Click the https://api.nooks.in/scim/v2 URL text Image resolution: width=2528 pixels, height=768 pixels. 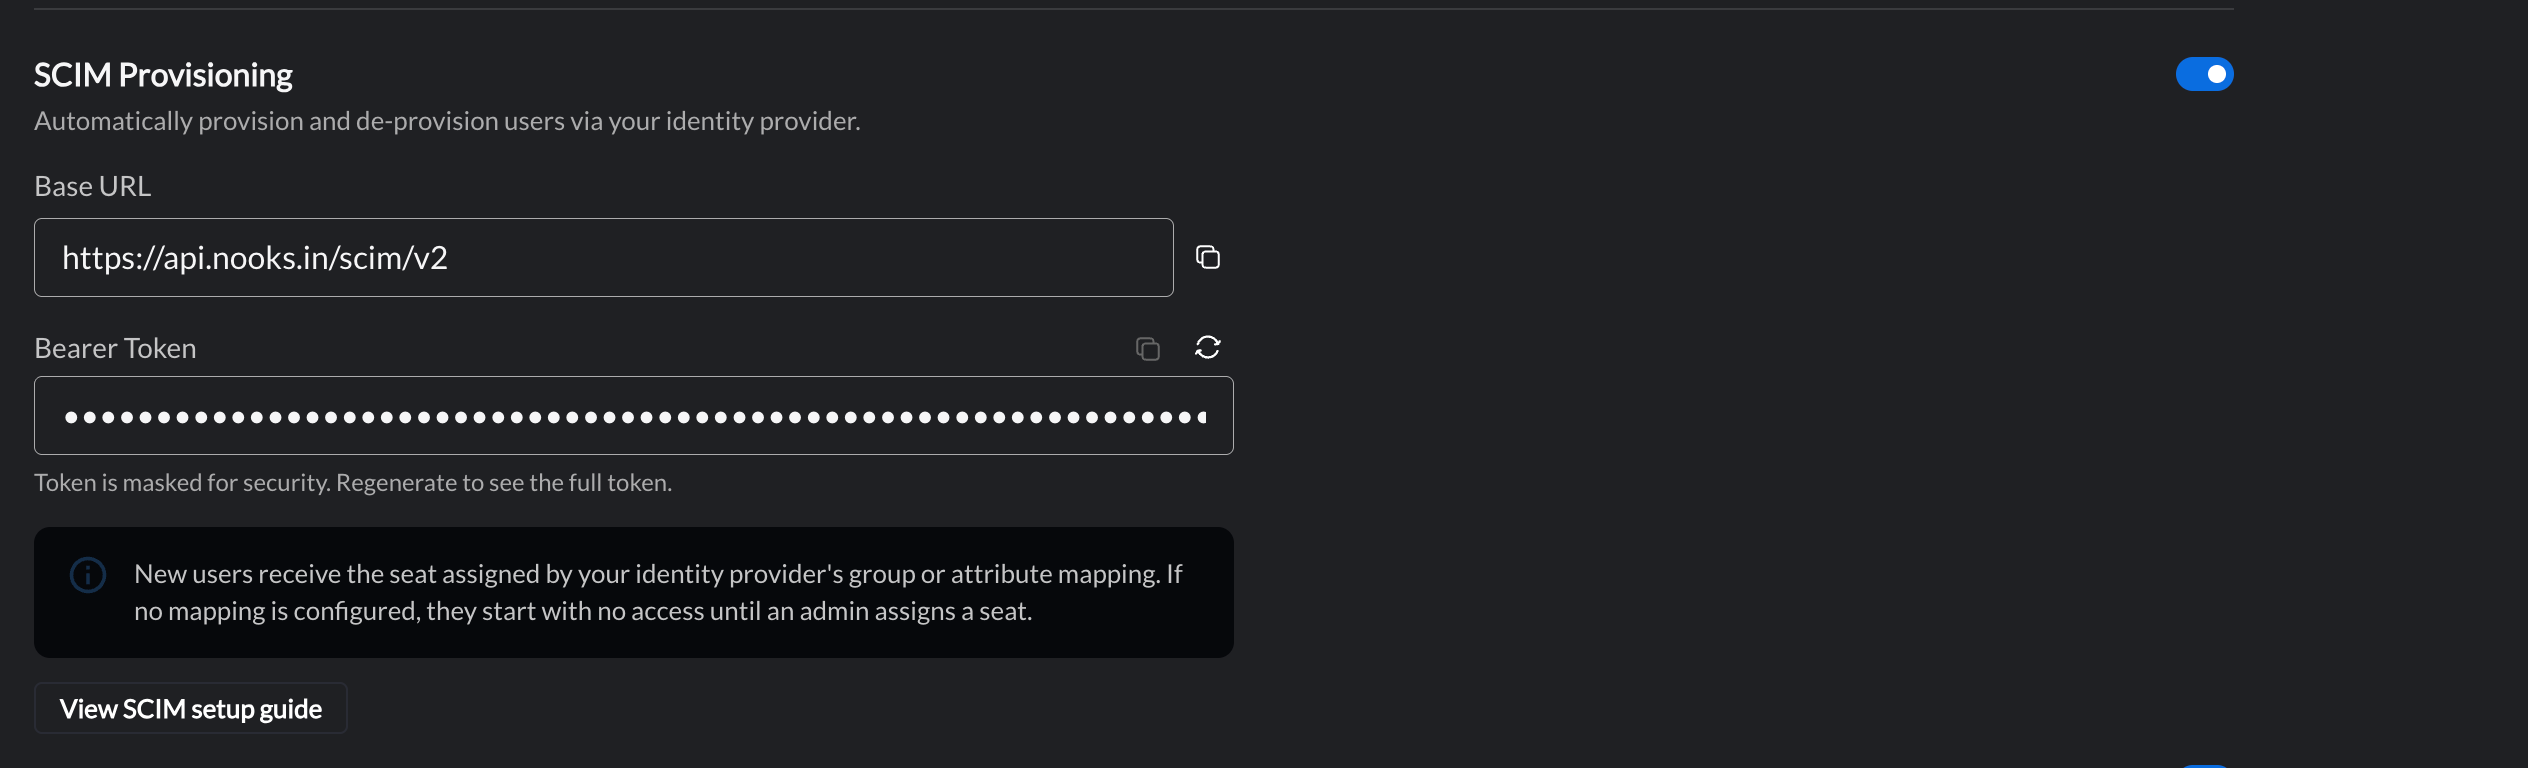(x=255, y=258)
